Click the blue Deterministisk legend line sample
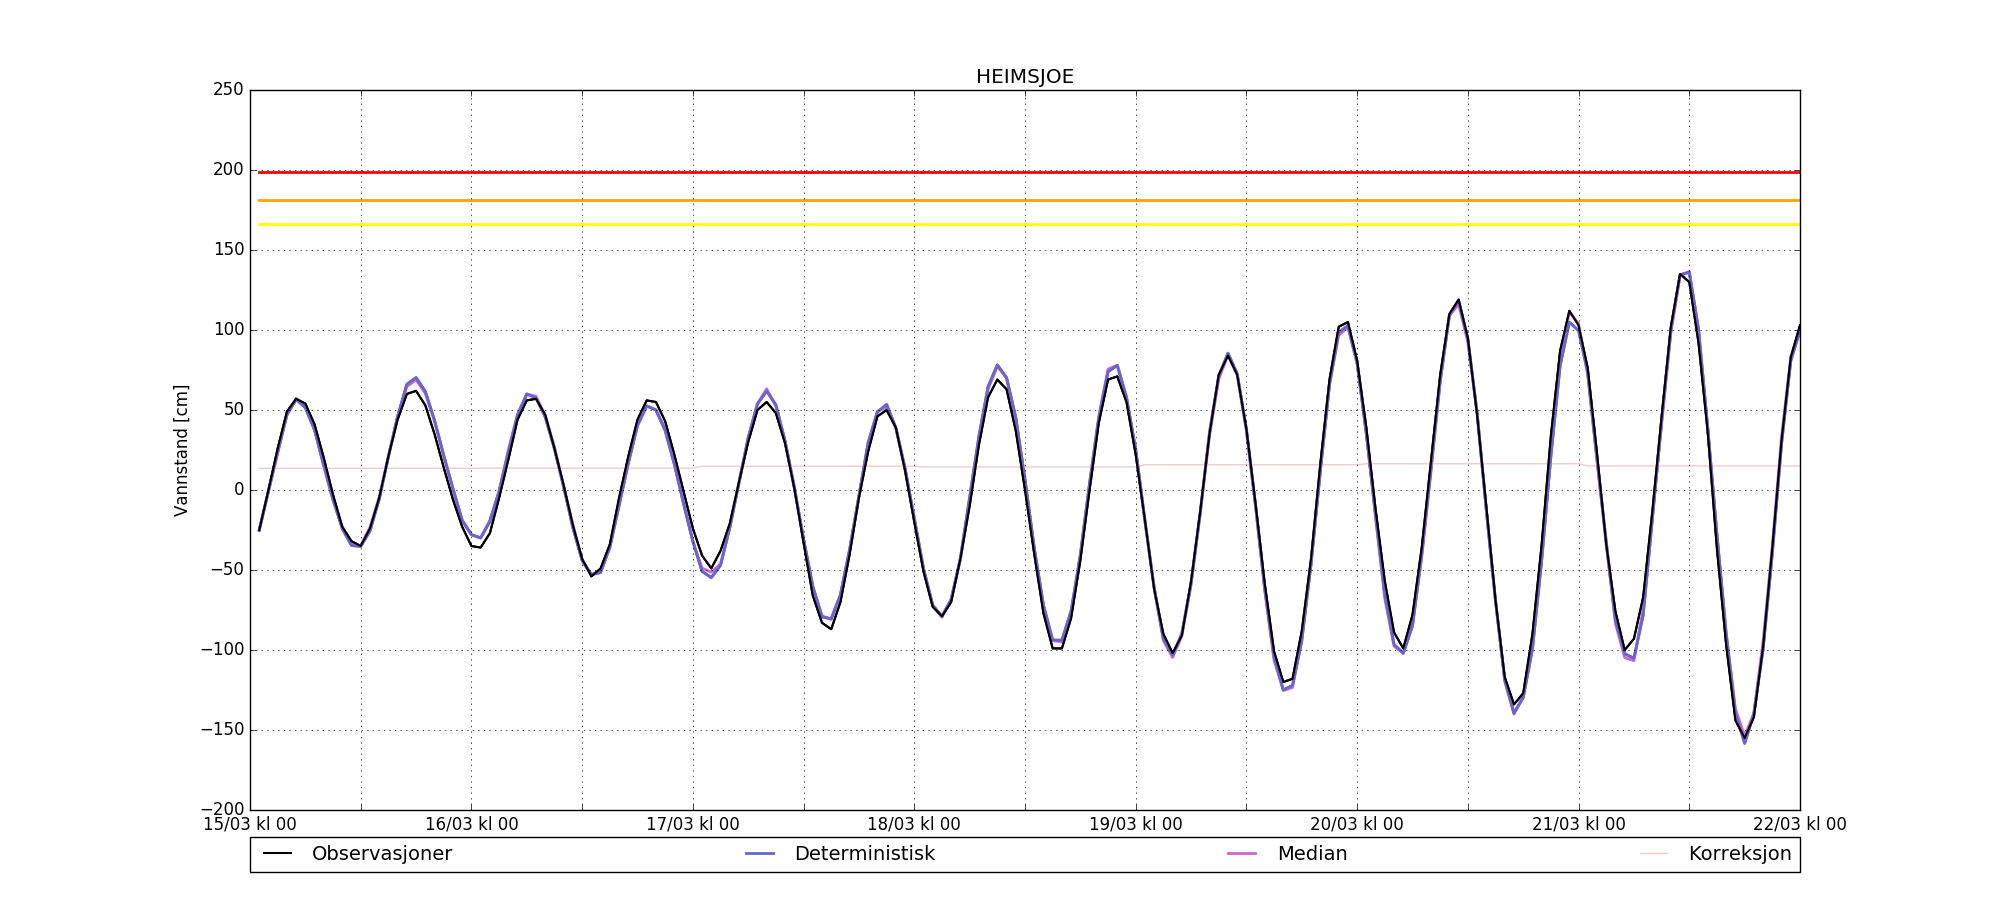2000x900 pixels. coord(760,854)
